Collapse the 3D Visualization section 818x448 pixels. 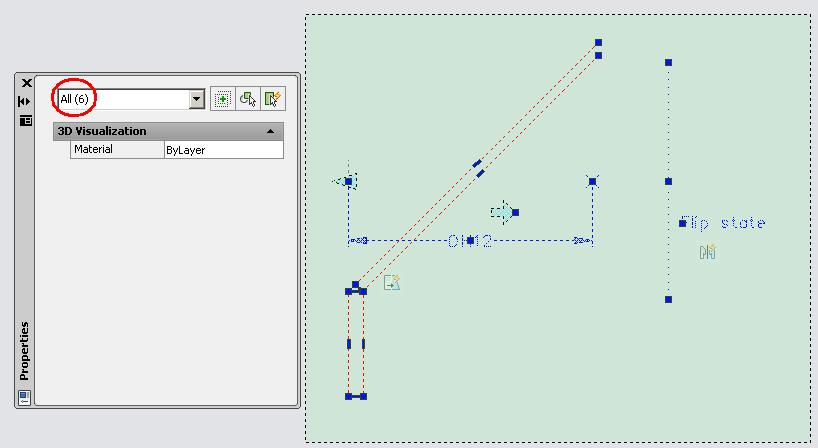click(270, 131)
